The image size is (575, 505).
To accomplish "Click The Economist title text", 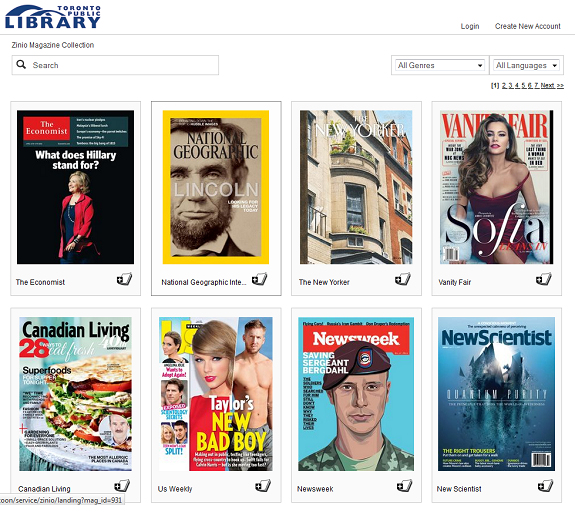I will tap(40, 282).
